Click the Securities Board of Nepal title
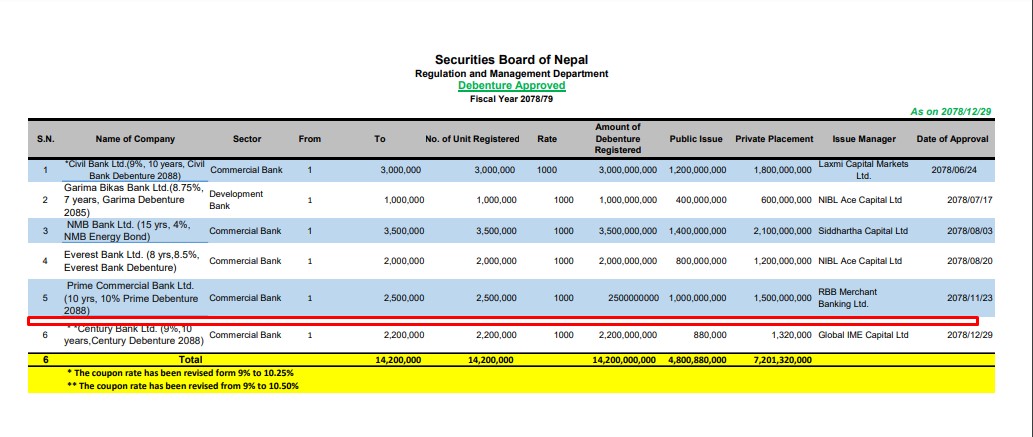 click(x=511, y=60)
